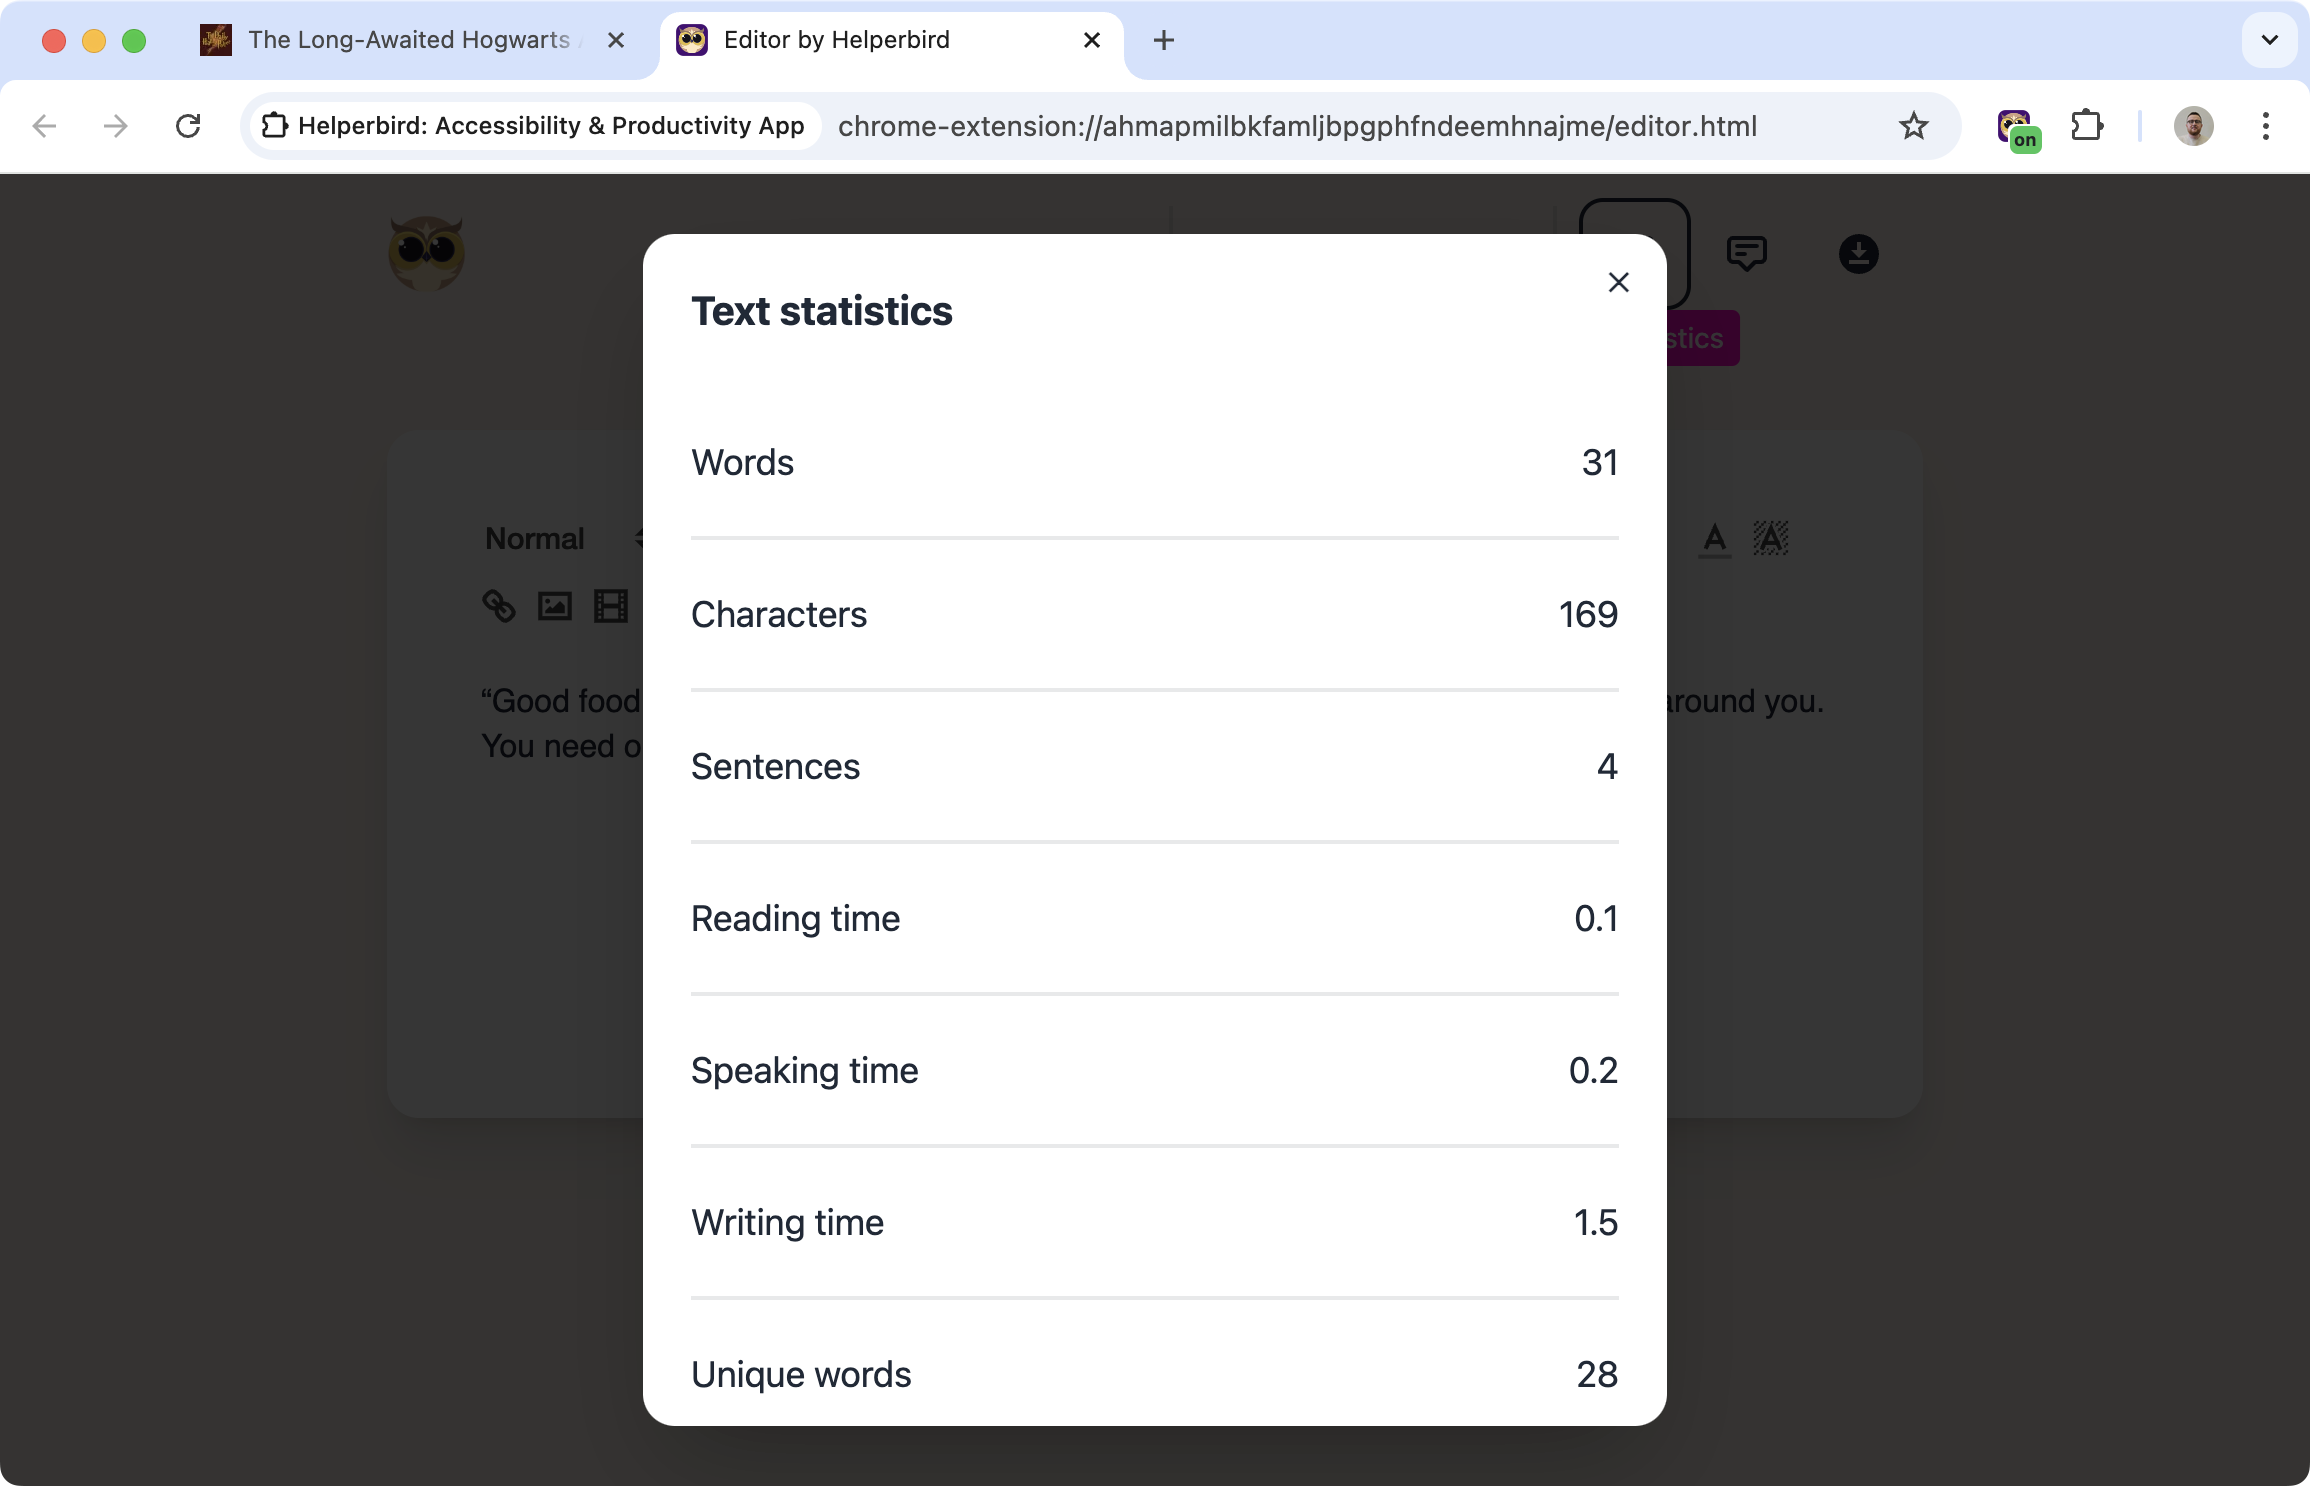Select the Insert link icon
This screenshot has height=1486, width=2310.
click(x=499, y=607)
